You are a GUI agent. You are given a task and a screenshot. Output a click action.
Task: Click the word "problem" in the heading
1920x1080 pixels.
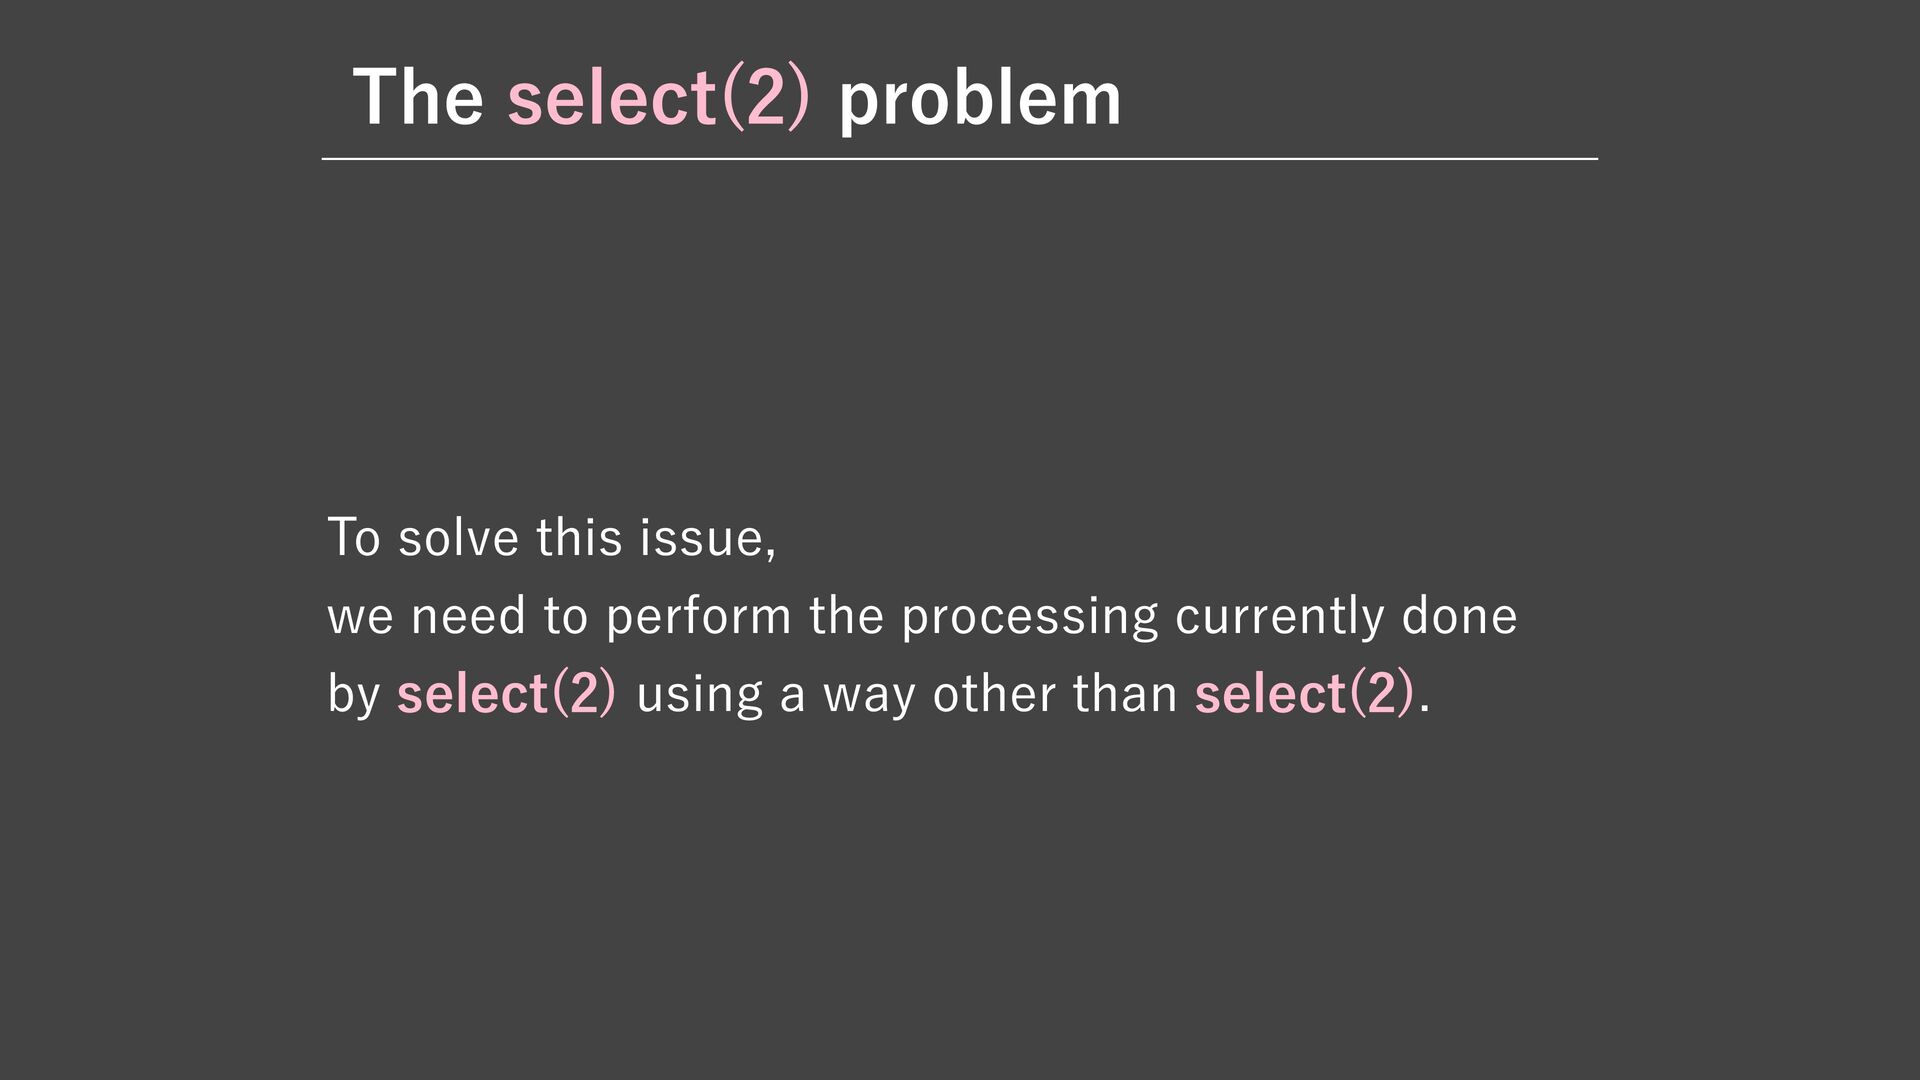(980, 100)
